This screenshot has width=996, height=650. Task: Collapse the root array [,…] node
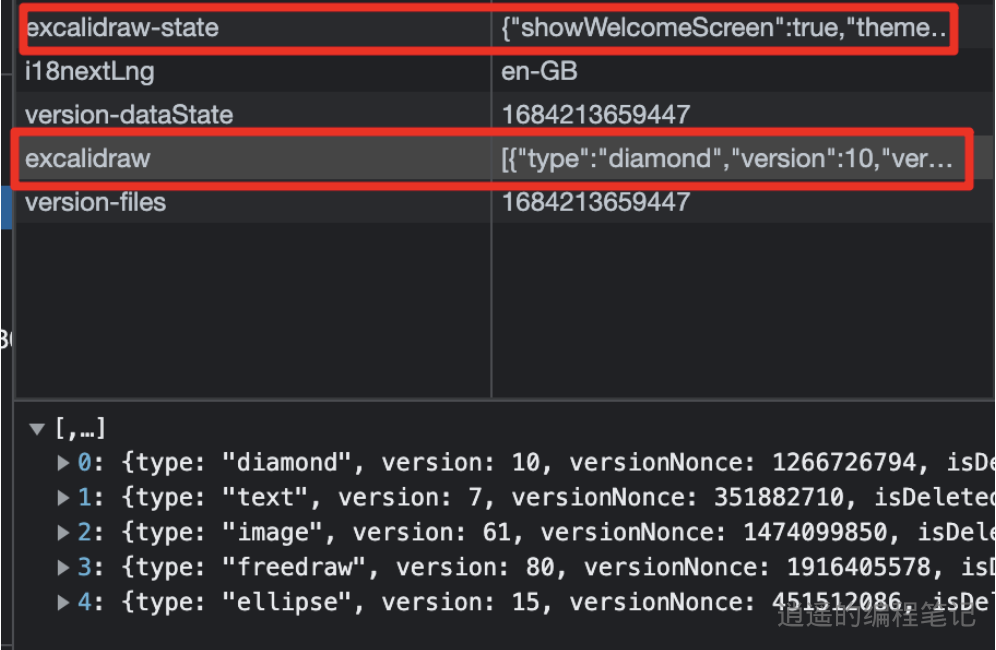coord(37,430)
